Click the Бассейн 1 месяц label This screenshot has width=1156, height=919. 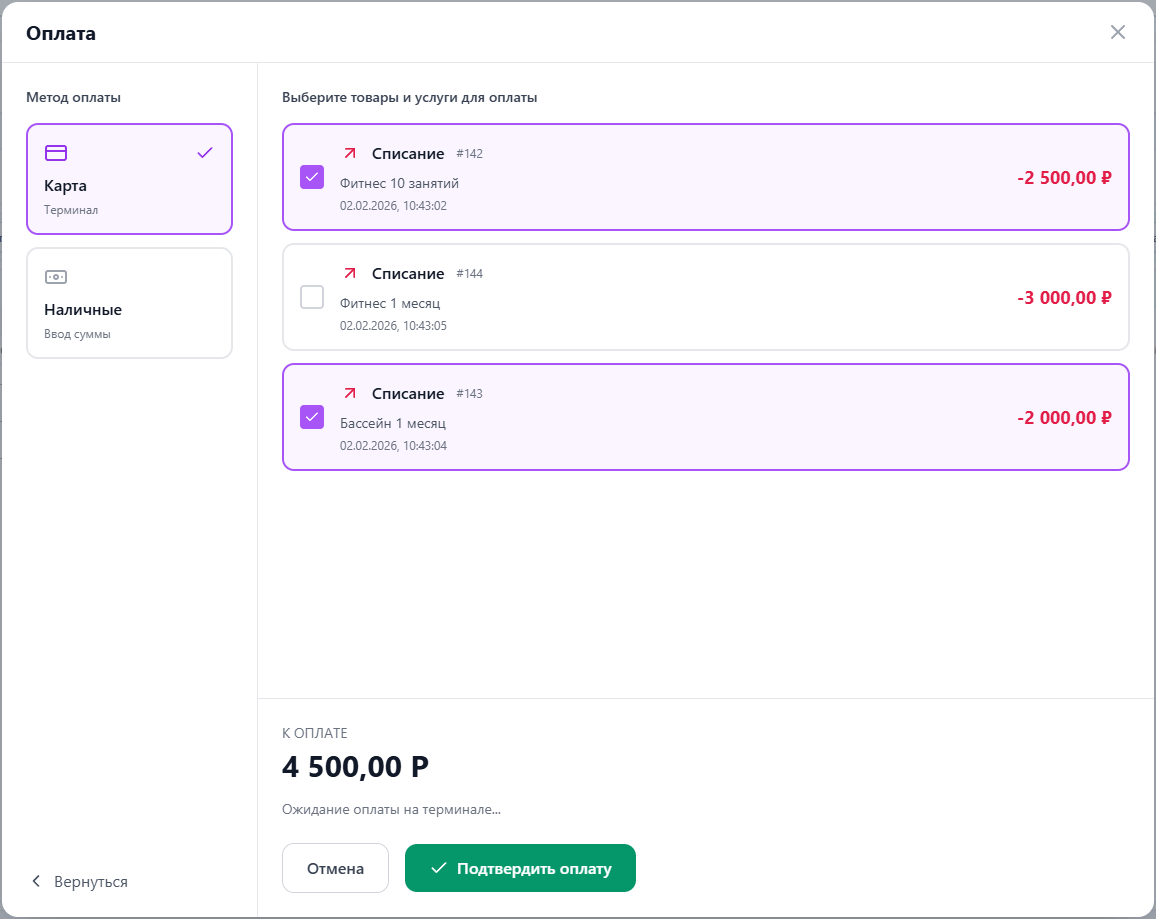(x=393, y=424)
